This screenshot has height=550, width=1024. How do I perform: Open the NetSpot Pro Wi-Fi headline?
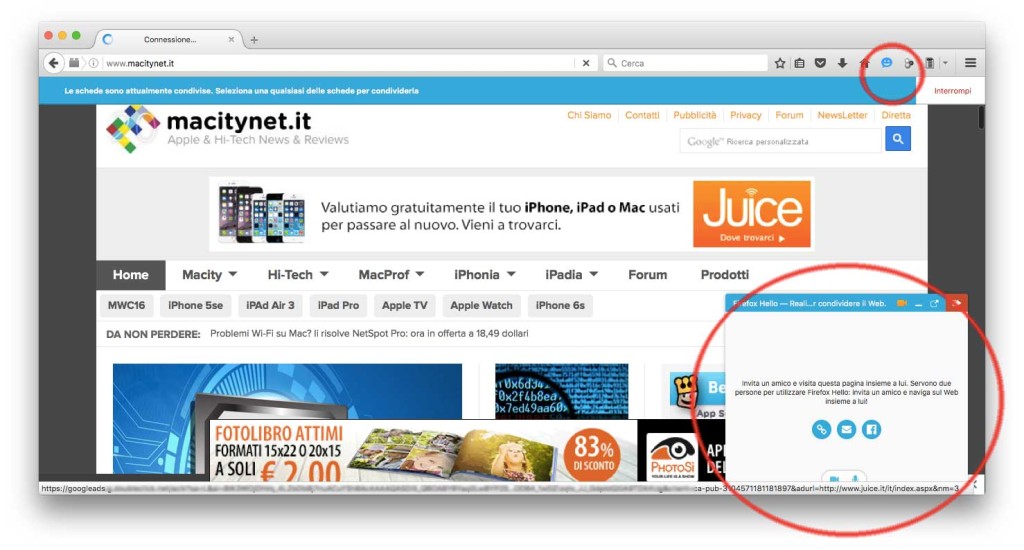(369, 334)
